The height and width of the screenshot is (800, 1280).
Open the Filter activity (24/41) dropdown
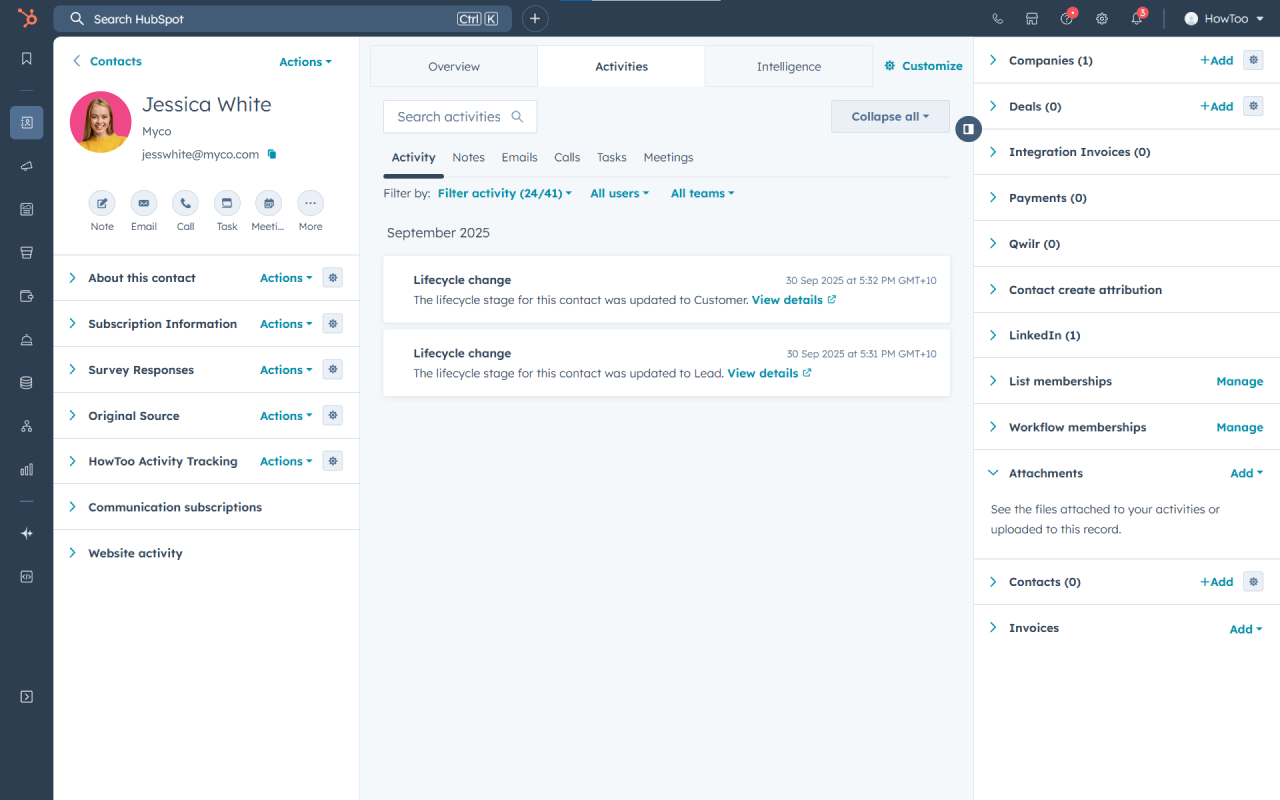505,193
